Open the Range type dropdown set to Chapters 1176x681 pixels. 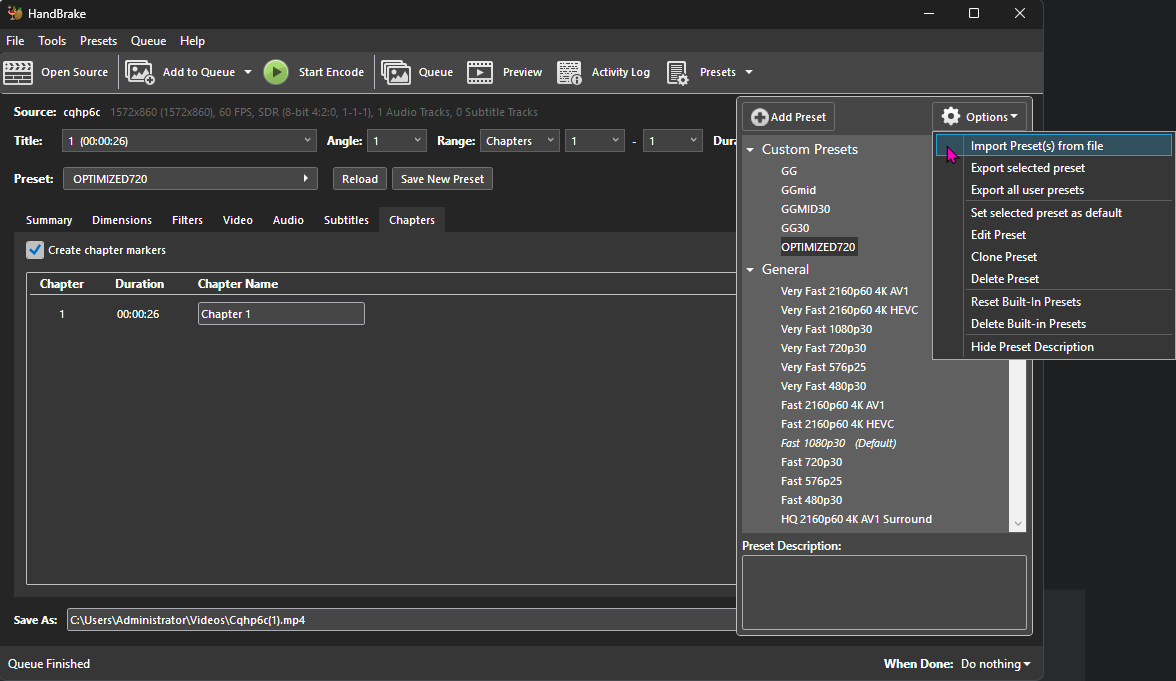(520, 140)
